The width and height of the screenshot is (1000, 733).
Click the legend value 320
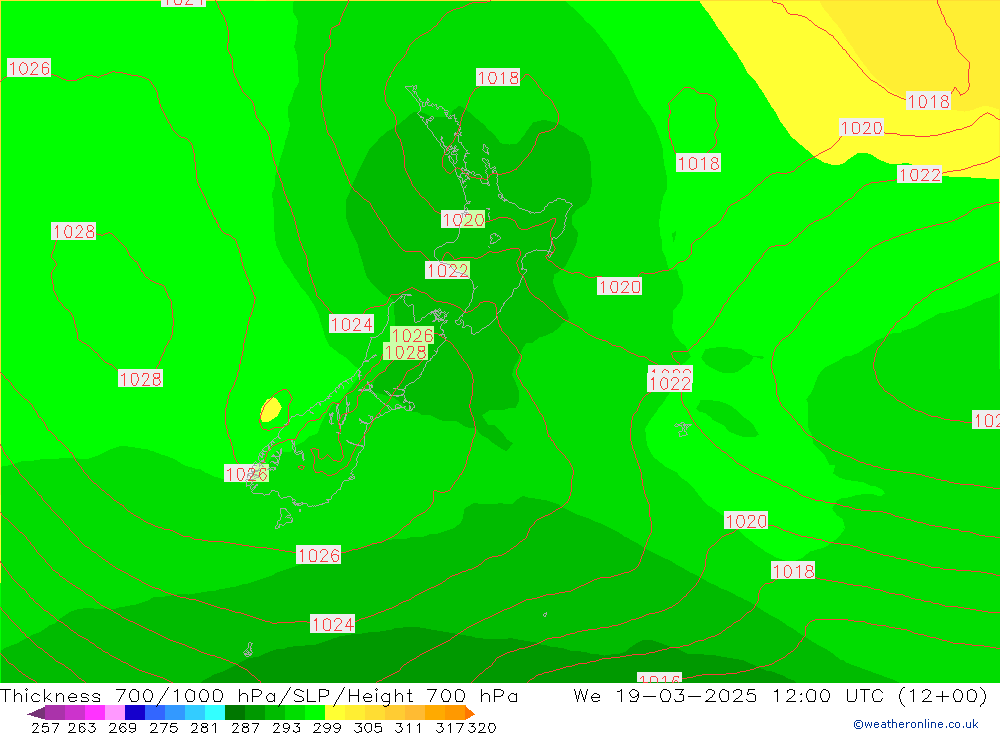coord(482,727)
